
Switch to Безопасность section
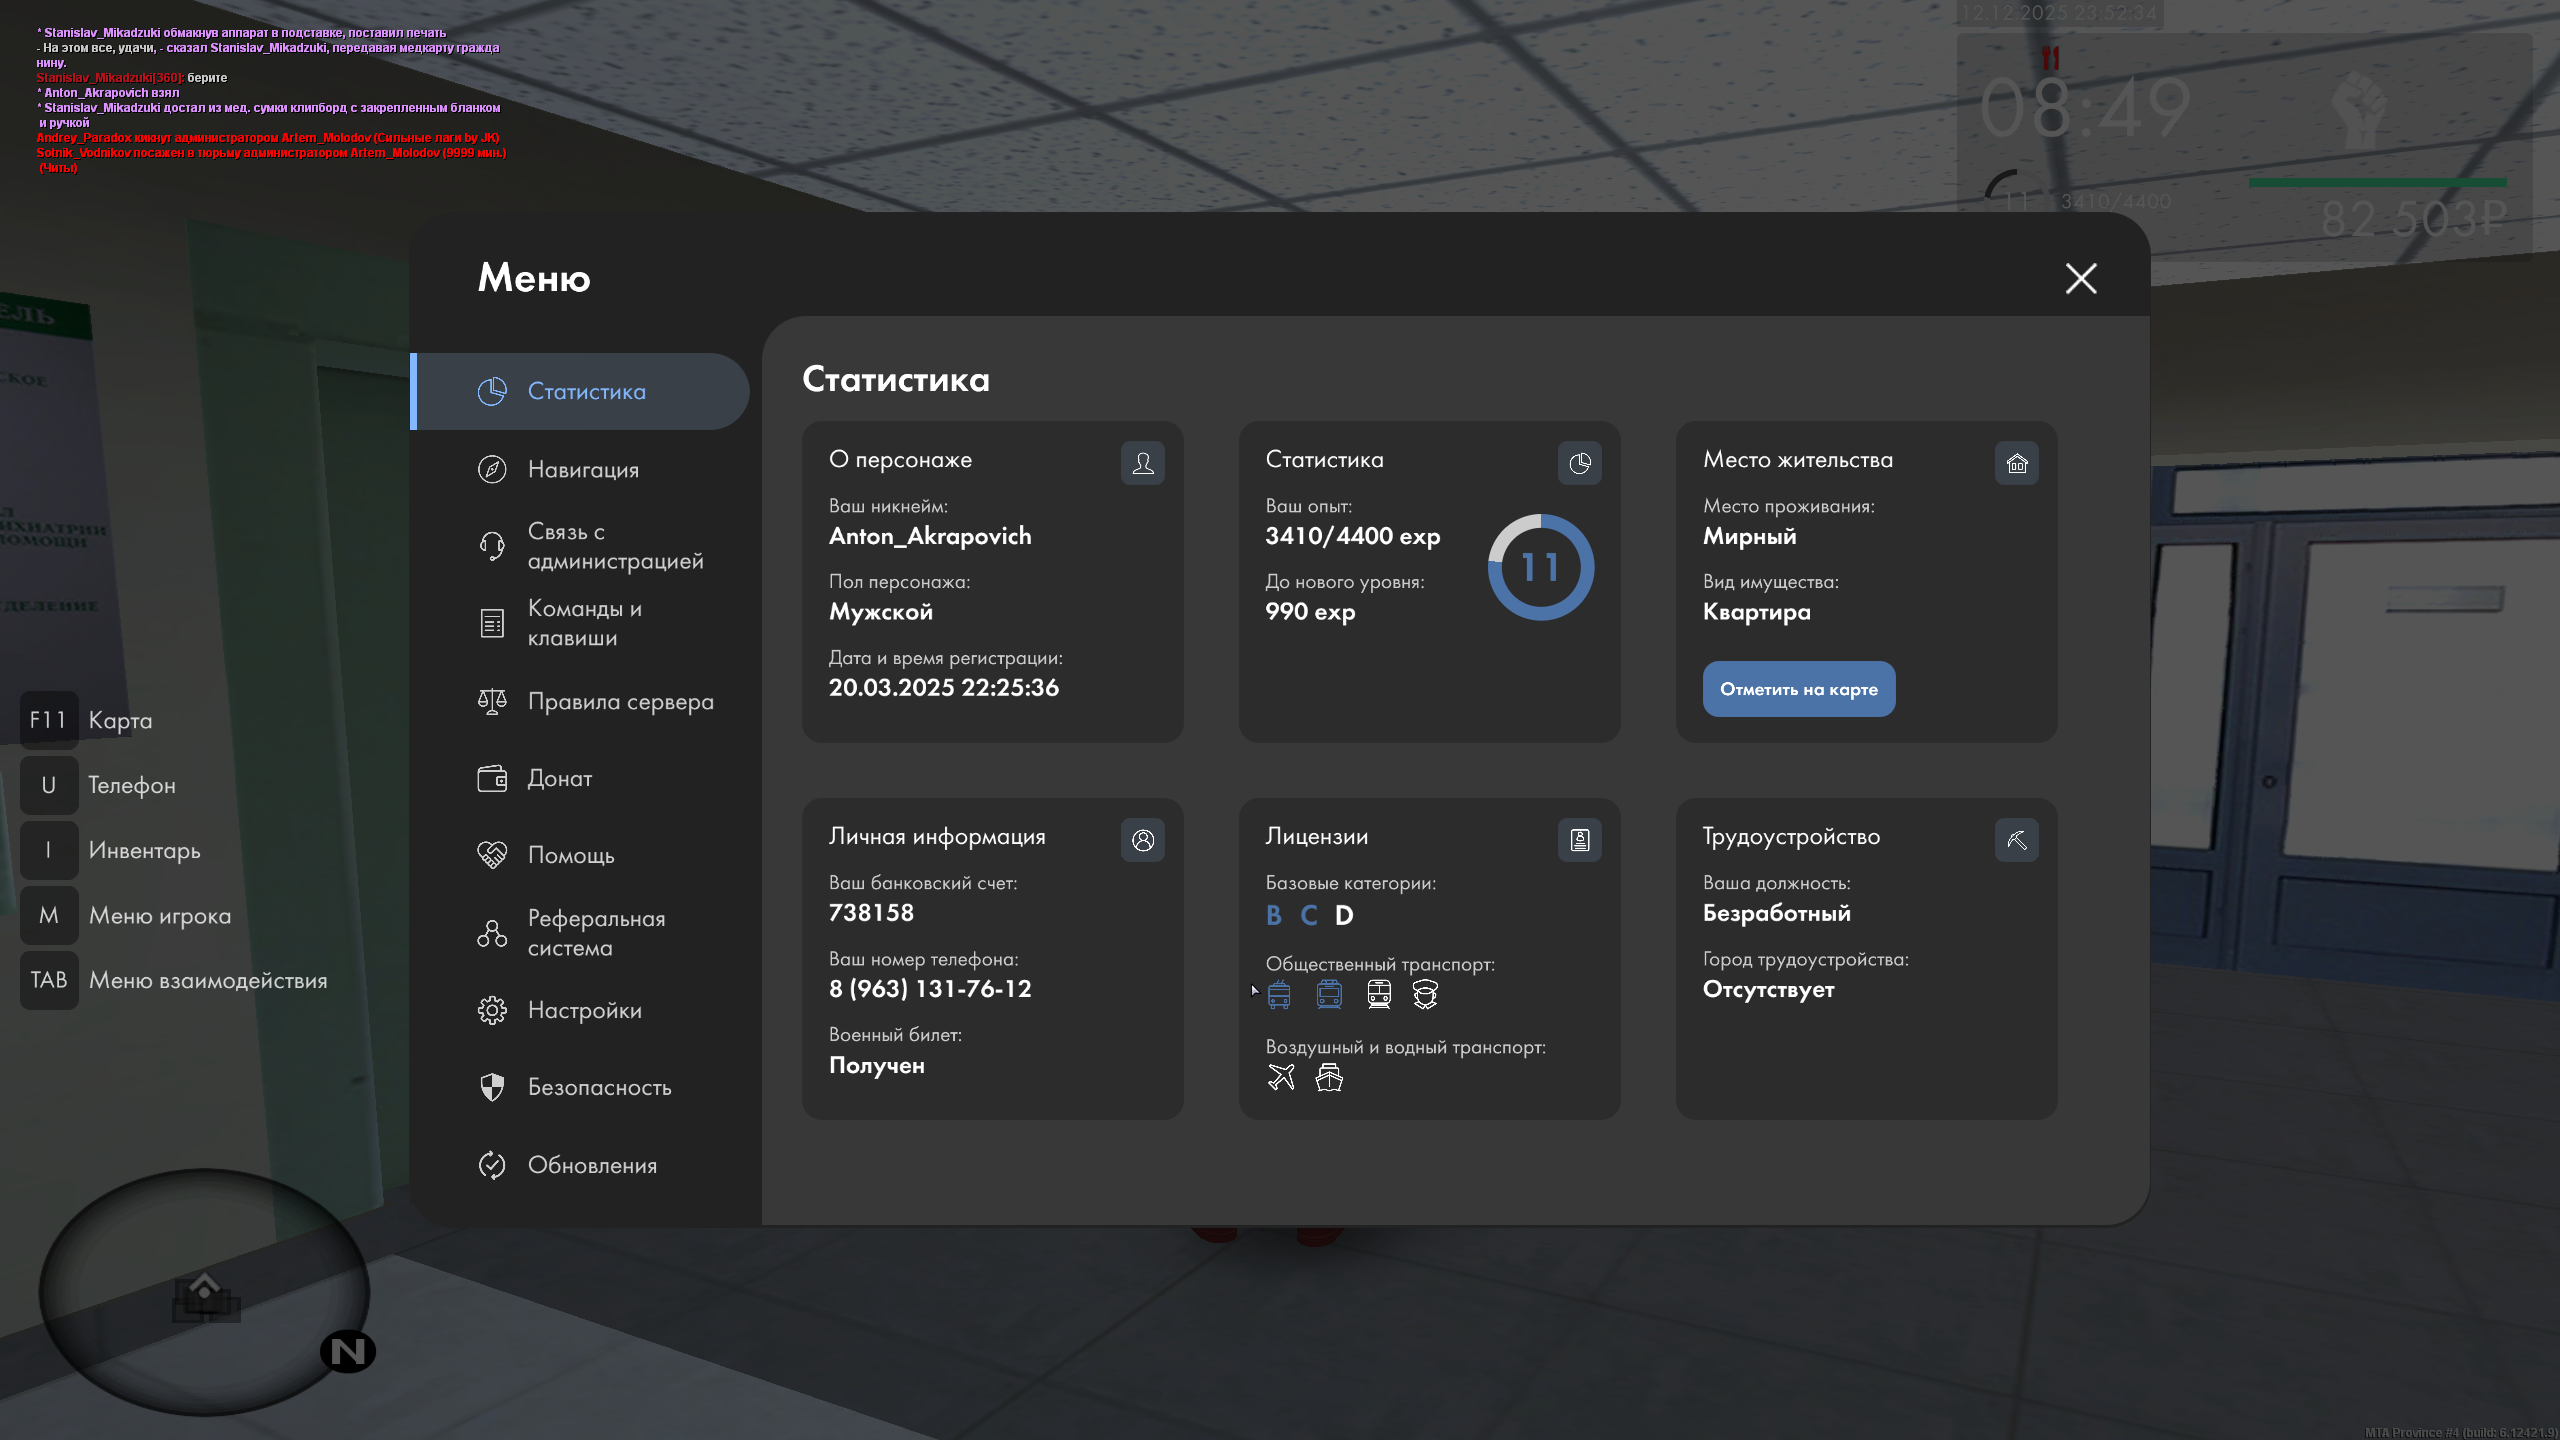pyautogui.click(x=599, y=1087)
